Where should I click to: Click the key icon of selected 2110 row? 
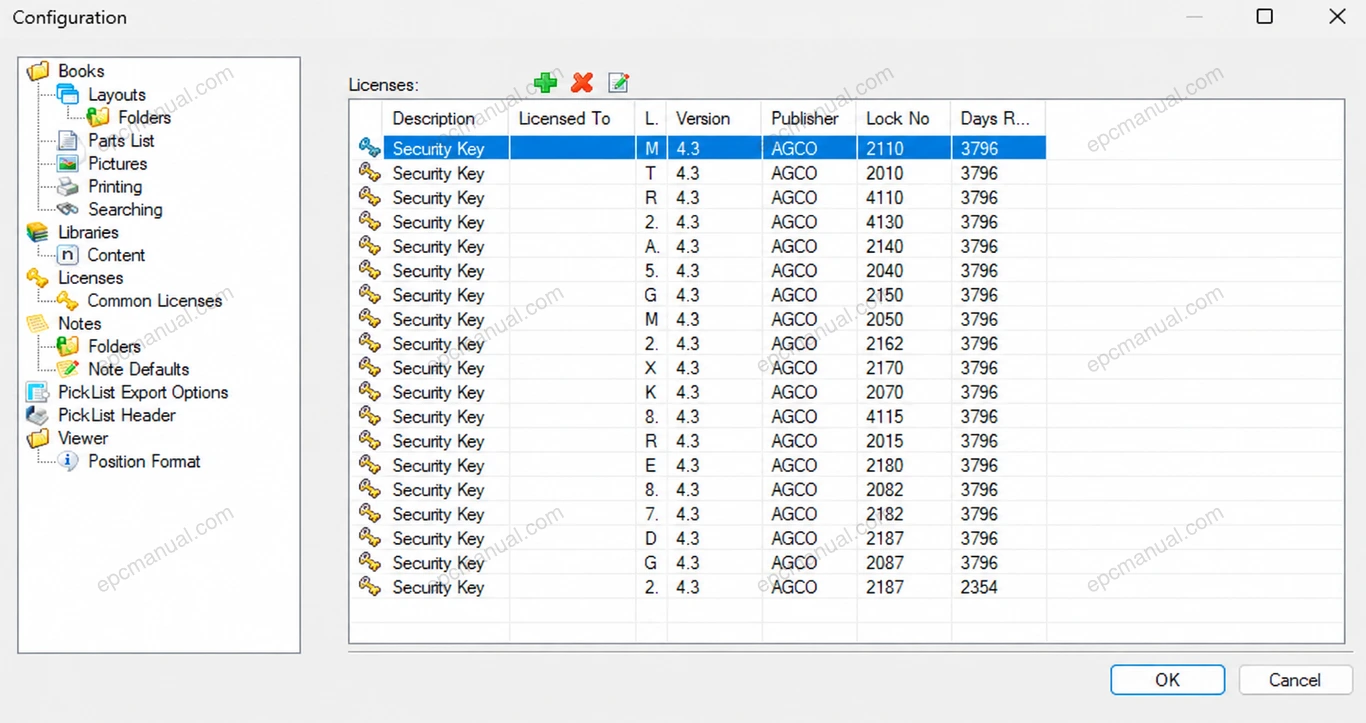(x=370, y=148)
